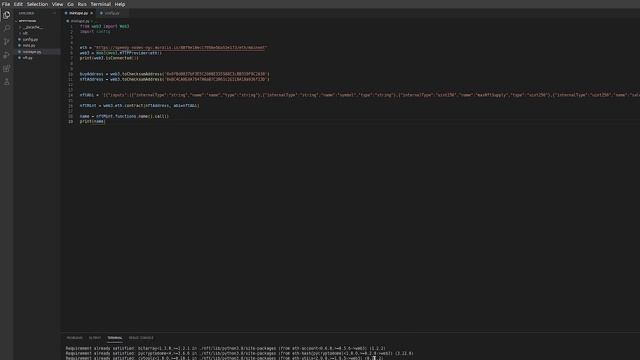Expand the nft folder in Explorer
Screen dimensions: 640x360
pos(25,33)
